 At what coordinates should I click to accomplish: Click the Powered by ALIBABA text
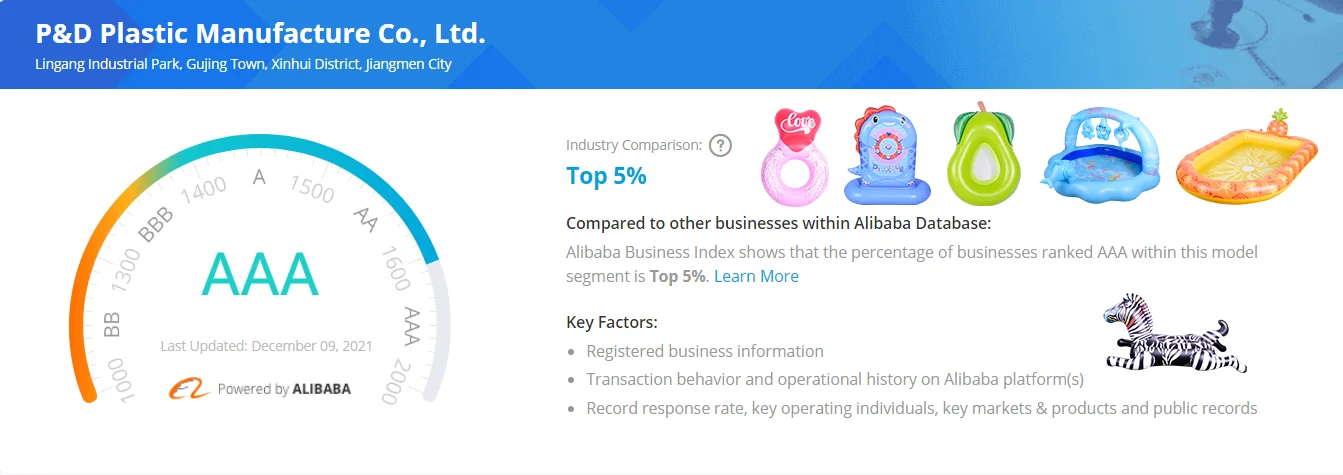click(284, 389)
